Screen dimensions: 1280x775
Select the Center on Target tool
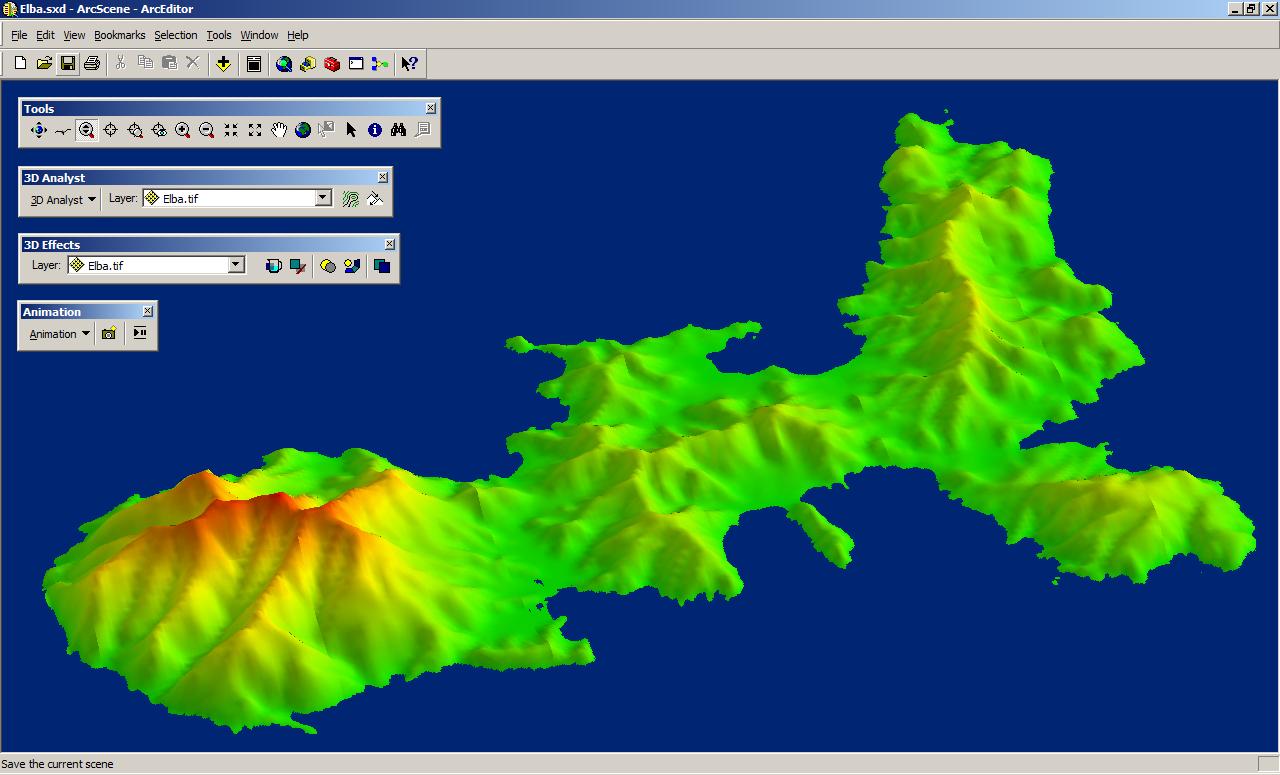(x=110, y=130)
